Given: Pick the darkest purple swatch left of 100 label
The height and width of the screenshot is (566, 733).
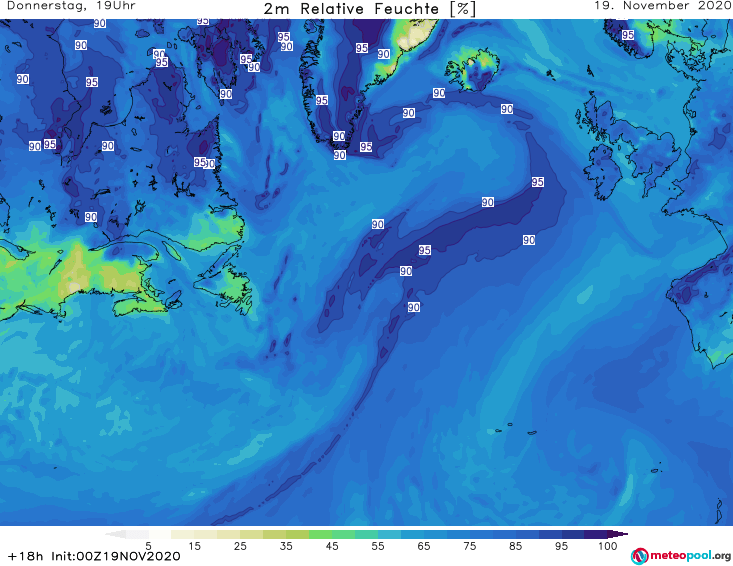Looking at the screenshot, I should click(x=596, y=534).
